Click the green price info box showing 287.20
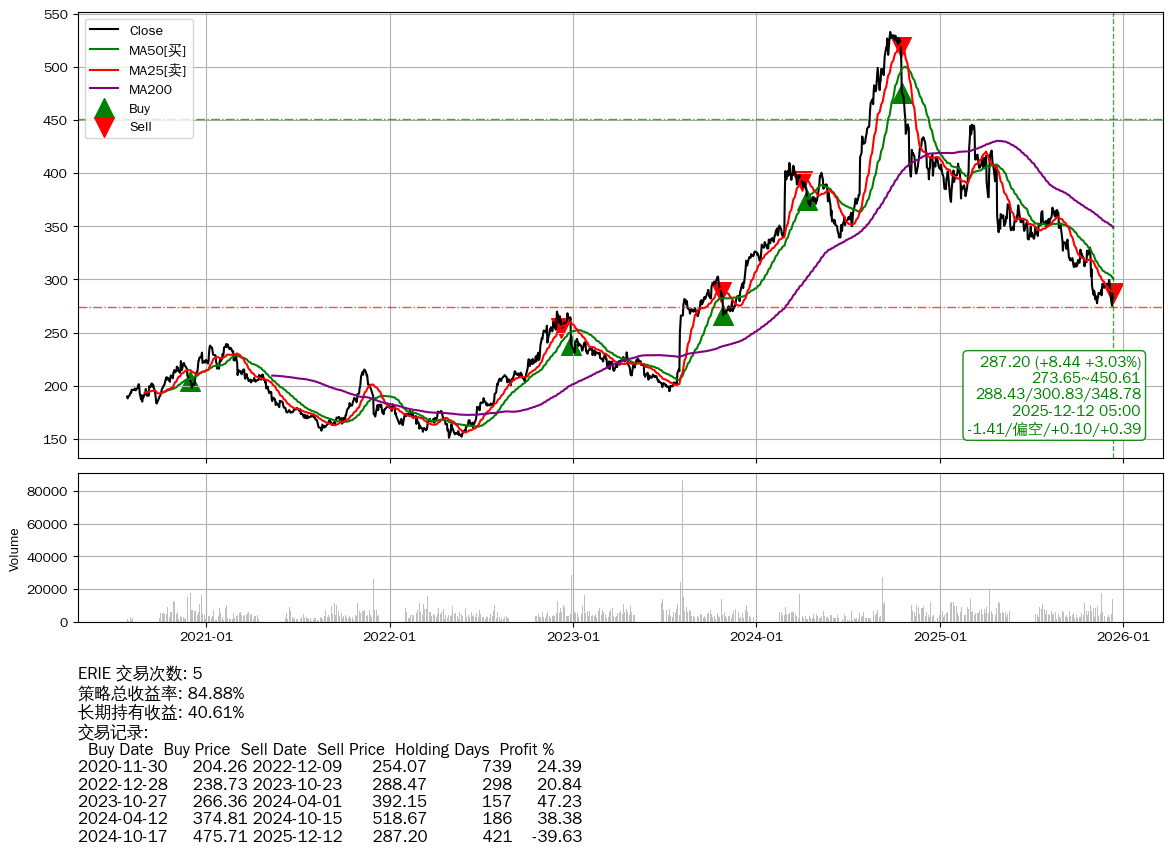 (x=1054, y=395)
